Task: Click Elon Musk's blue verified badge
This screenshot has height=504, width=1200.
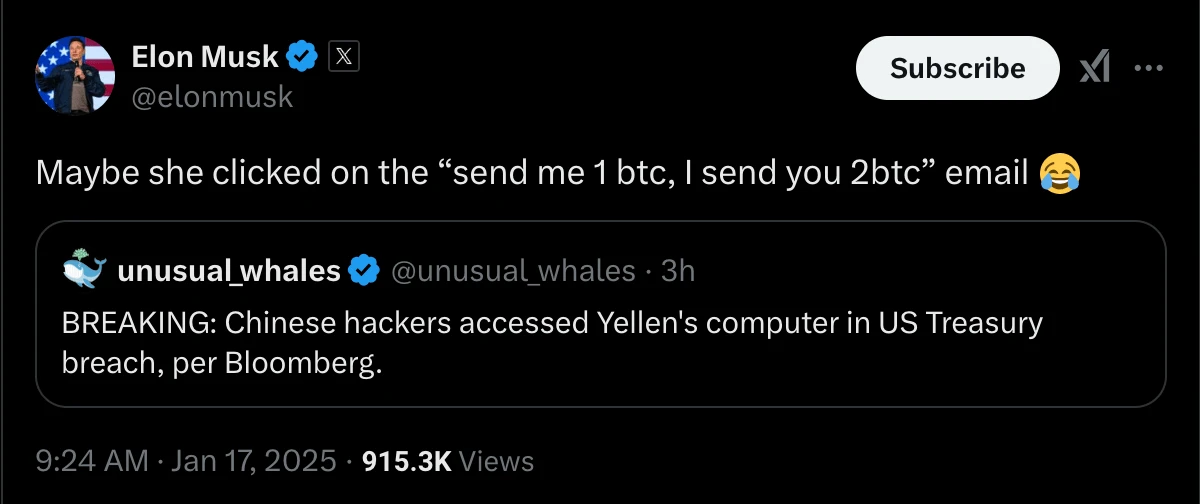Action: 302,57
